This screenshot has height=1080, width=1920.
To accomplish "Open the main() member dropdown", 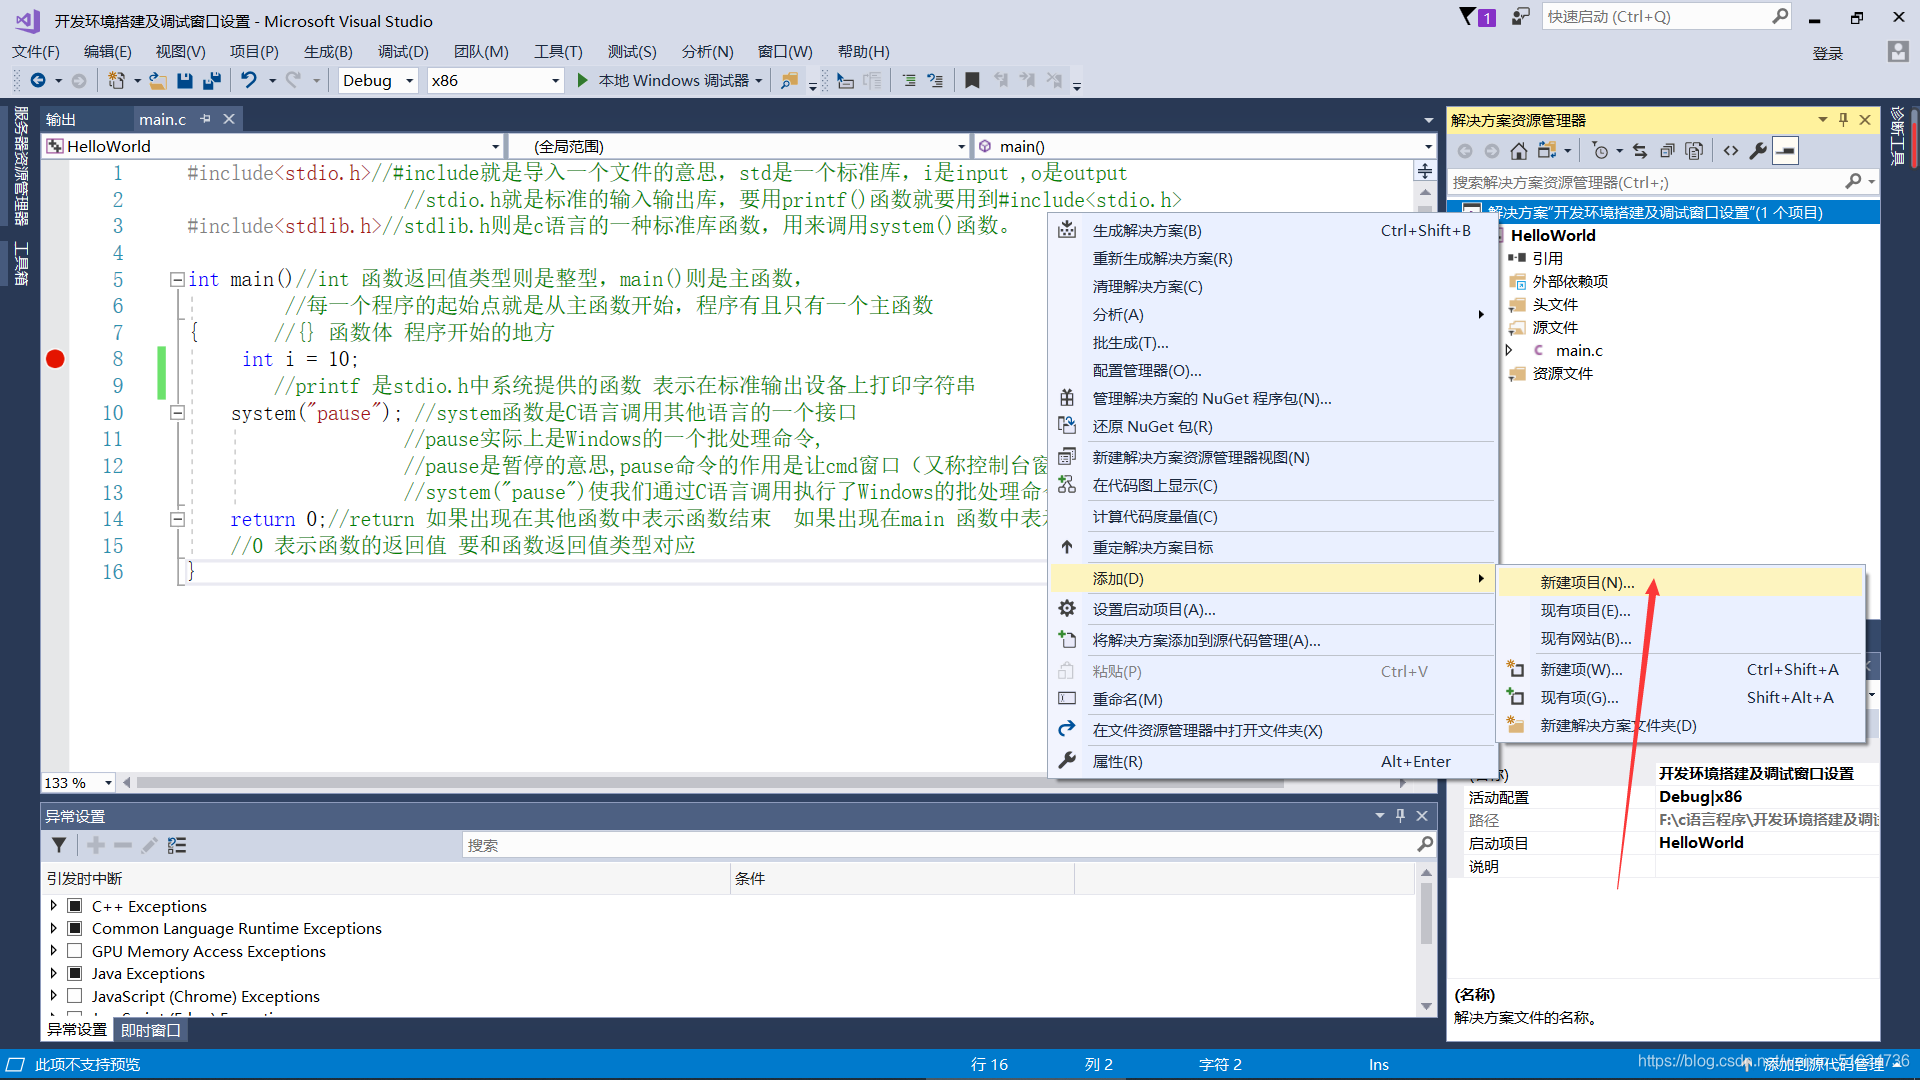I will (1205, 147).
